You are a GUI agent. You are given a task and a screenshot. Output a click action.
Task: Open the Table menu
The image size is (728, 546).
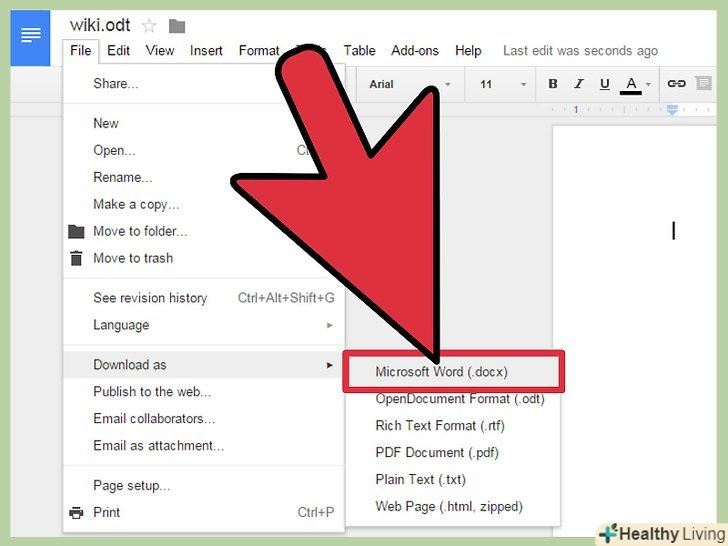tap(359, 51)
